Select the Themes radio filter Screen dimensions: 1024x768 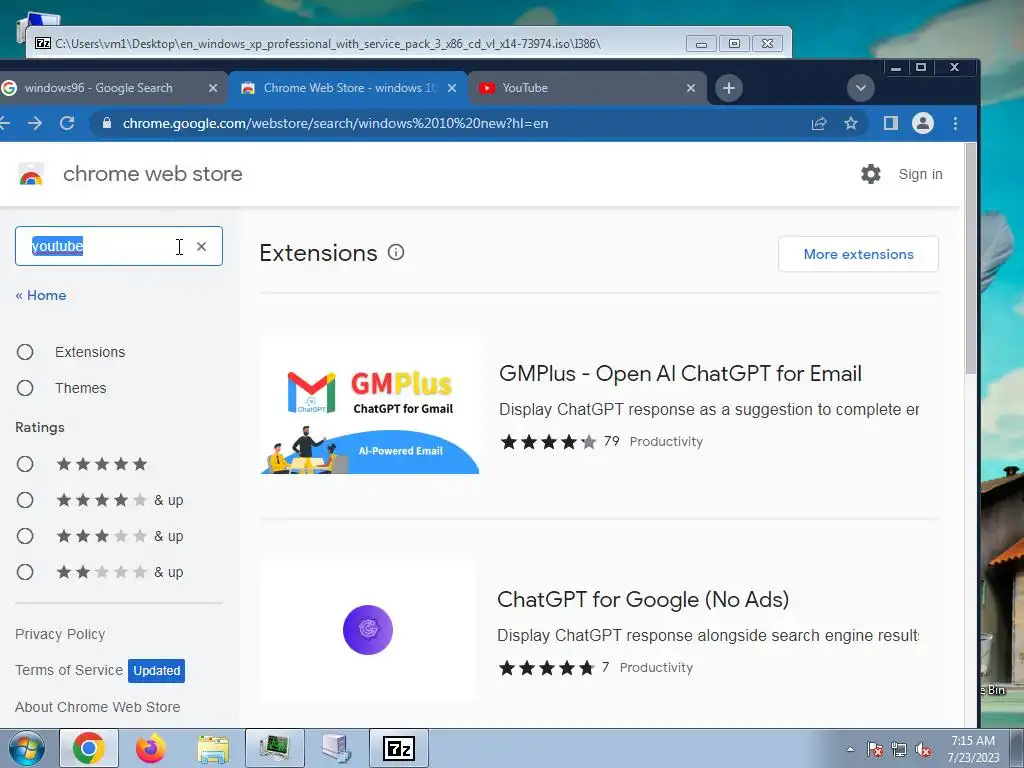pyautogui.click(x=25, y=388)
